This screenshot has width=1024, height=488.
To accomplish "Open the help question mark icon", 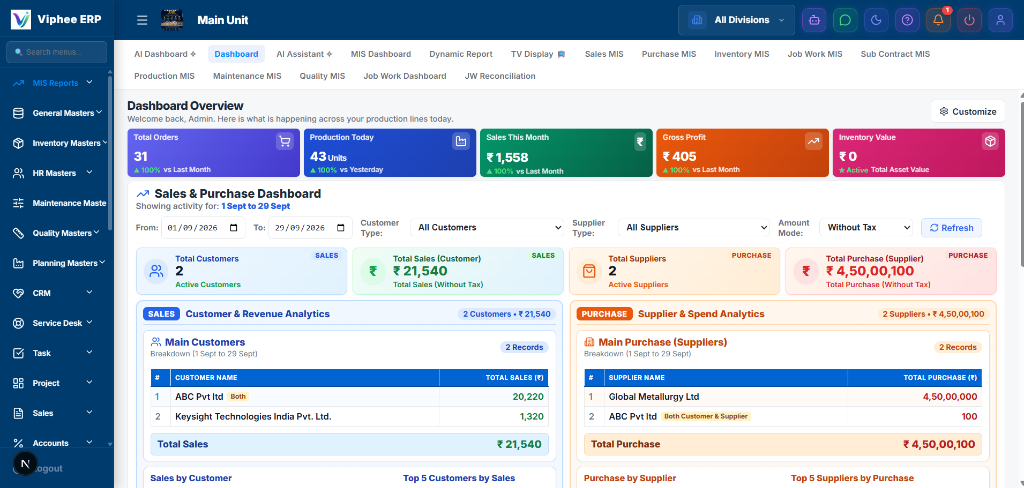I will [907, 20].
